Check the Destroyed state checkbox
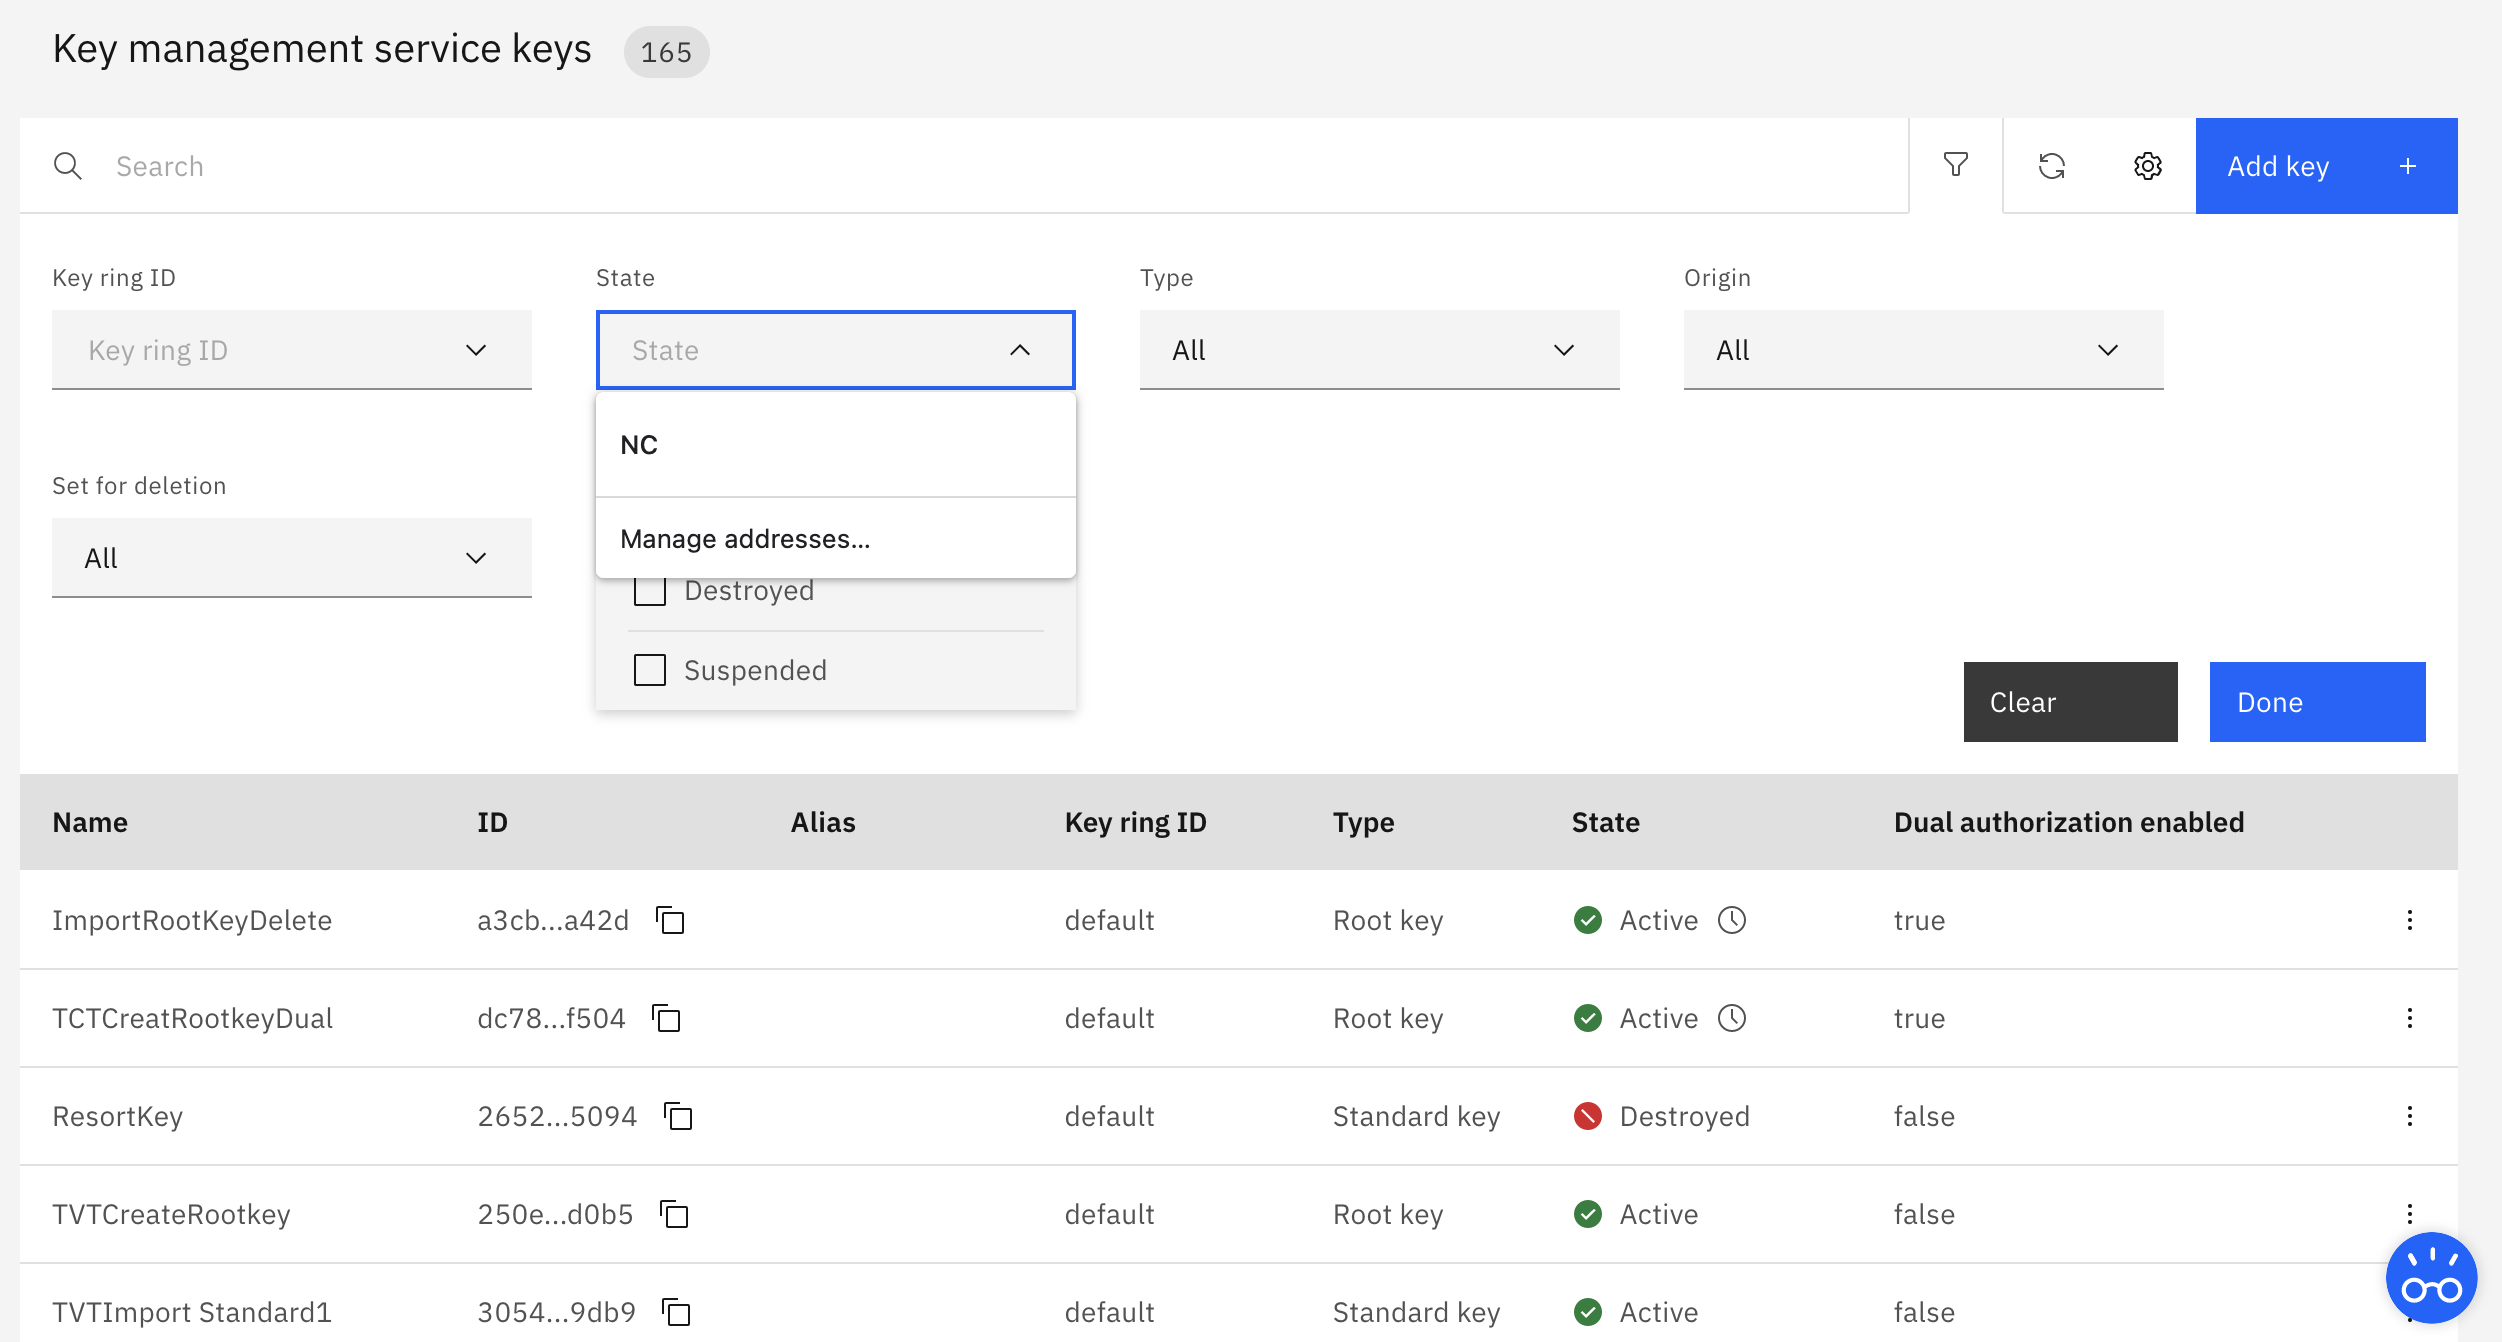The width and height of the screenshot is (2502, 1342). click(x=649, y=590)
